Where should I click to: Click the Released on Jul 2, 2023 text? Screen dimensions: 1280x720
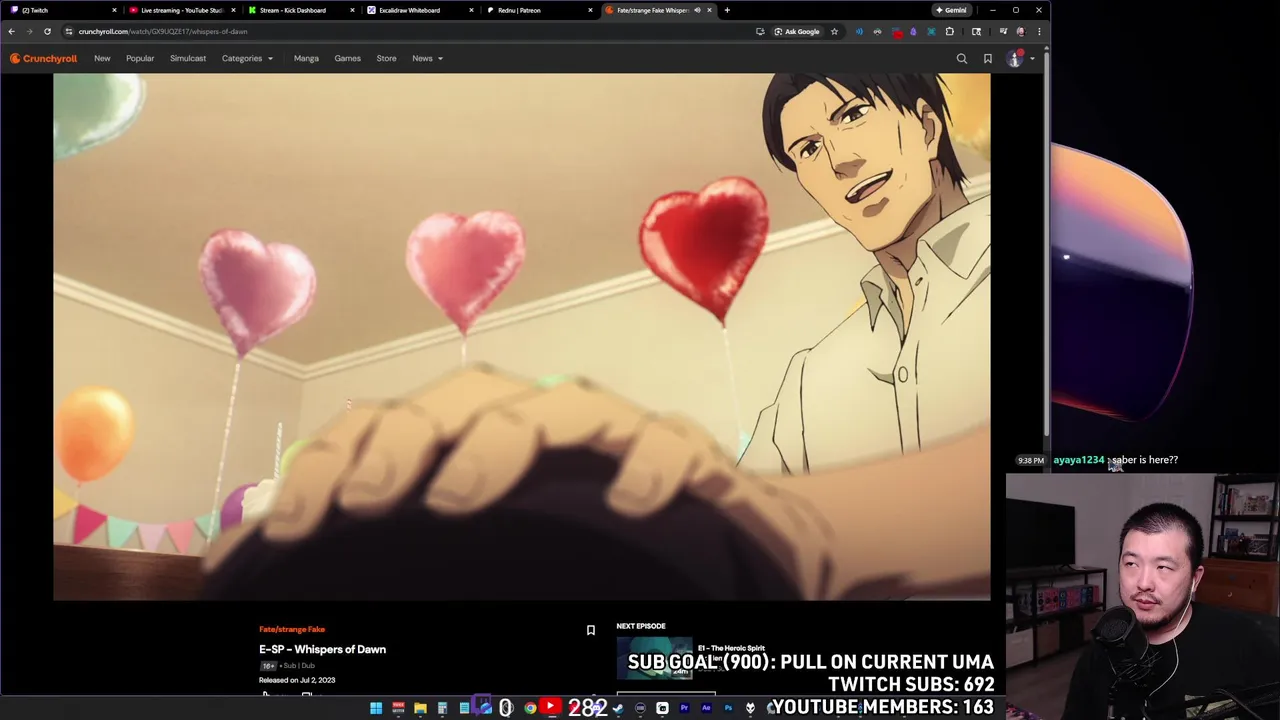297,680
